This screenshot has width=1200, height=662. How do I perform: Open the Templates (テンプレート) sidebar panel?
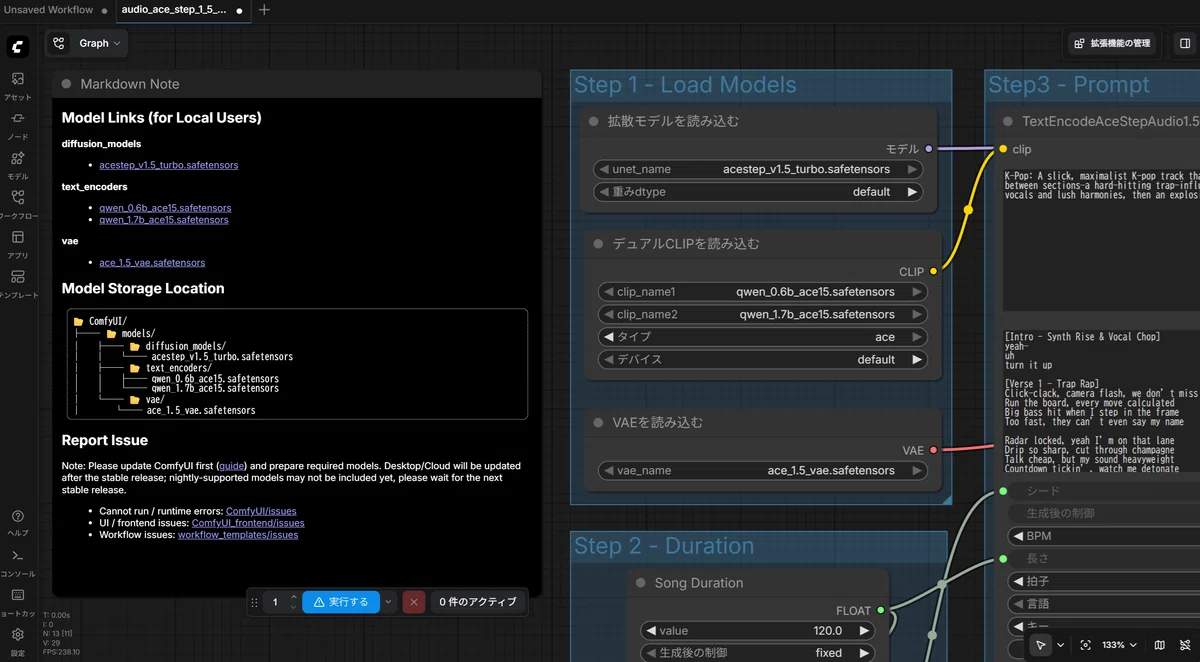pyautogui.click(x=18, y=283)
